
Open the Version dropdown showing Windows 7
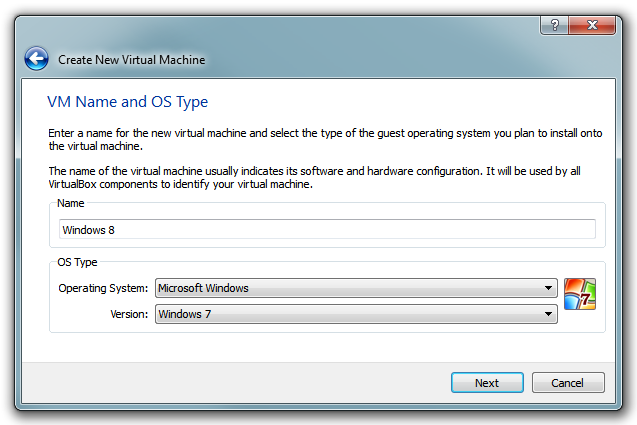click(356, 314)
